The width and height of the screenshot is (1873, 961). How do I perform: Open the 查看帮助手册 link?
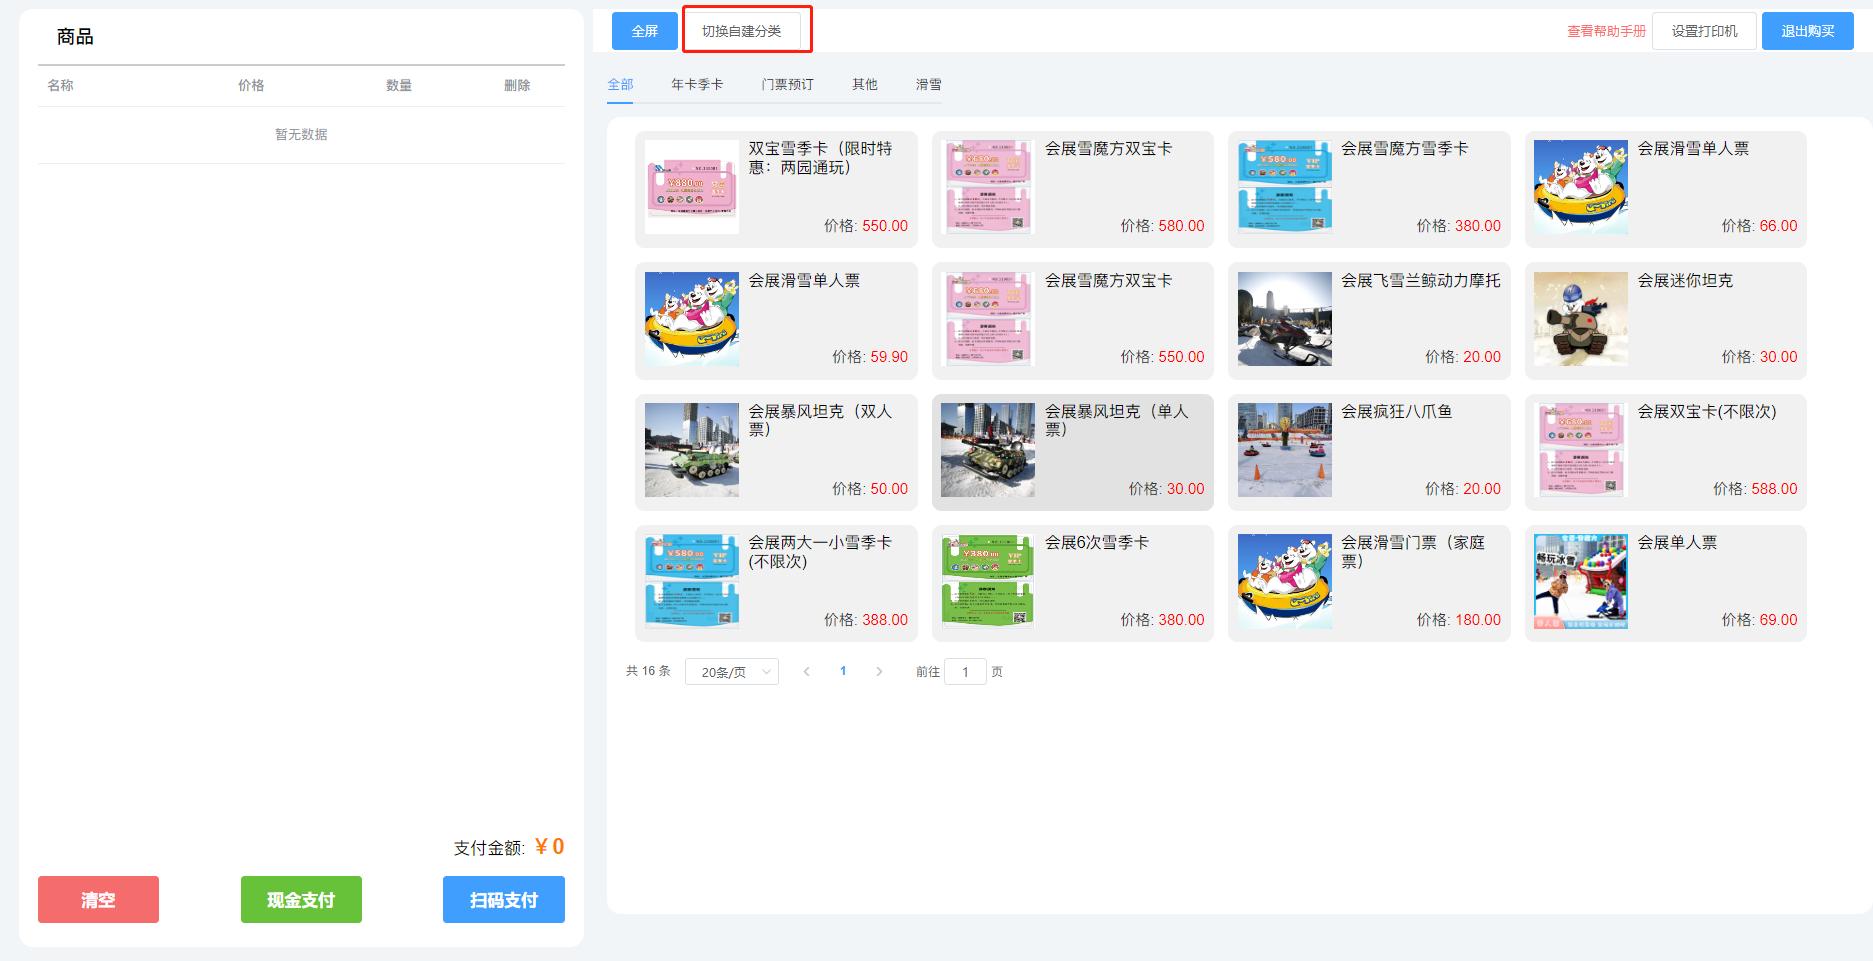(1605, 32)
